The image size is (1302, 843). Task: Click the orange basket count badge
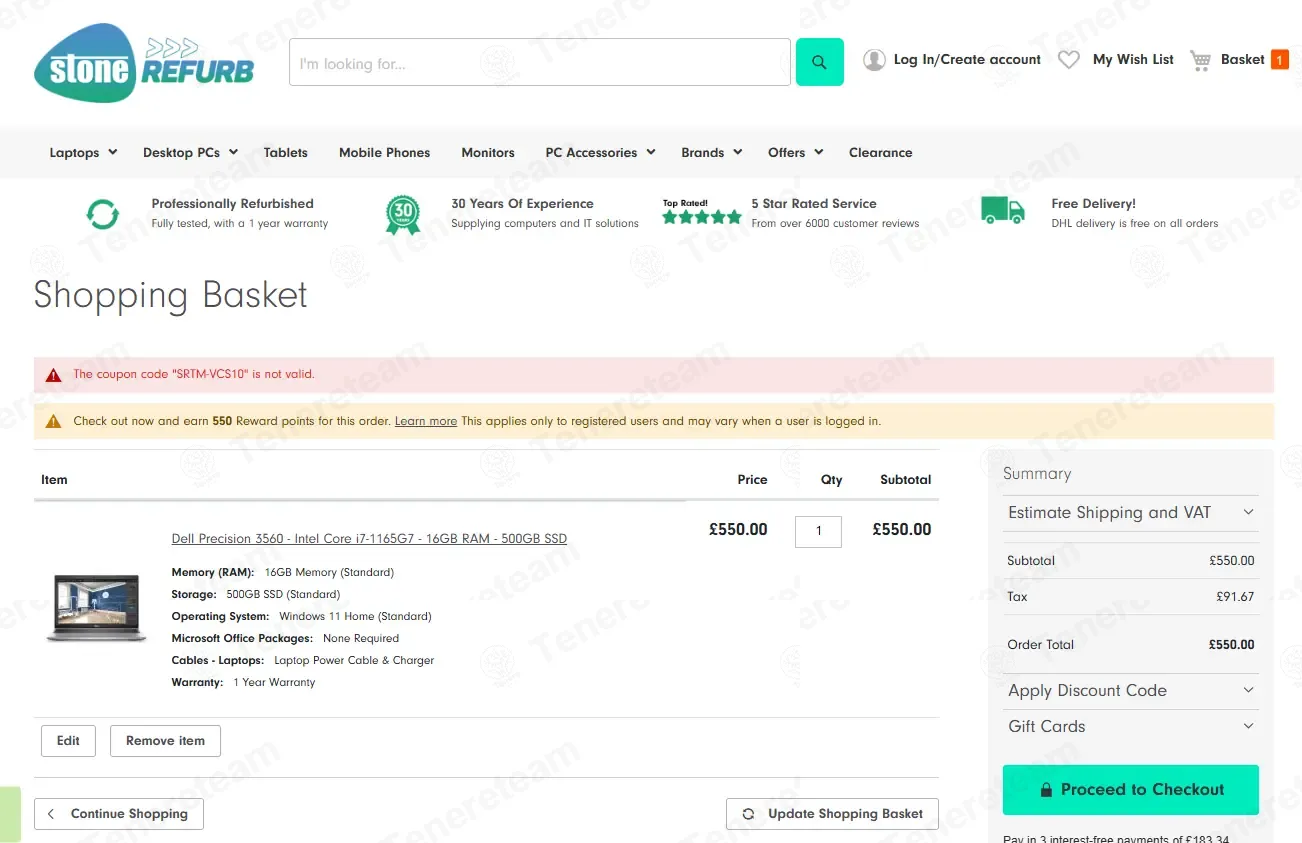[1279, 60]
